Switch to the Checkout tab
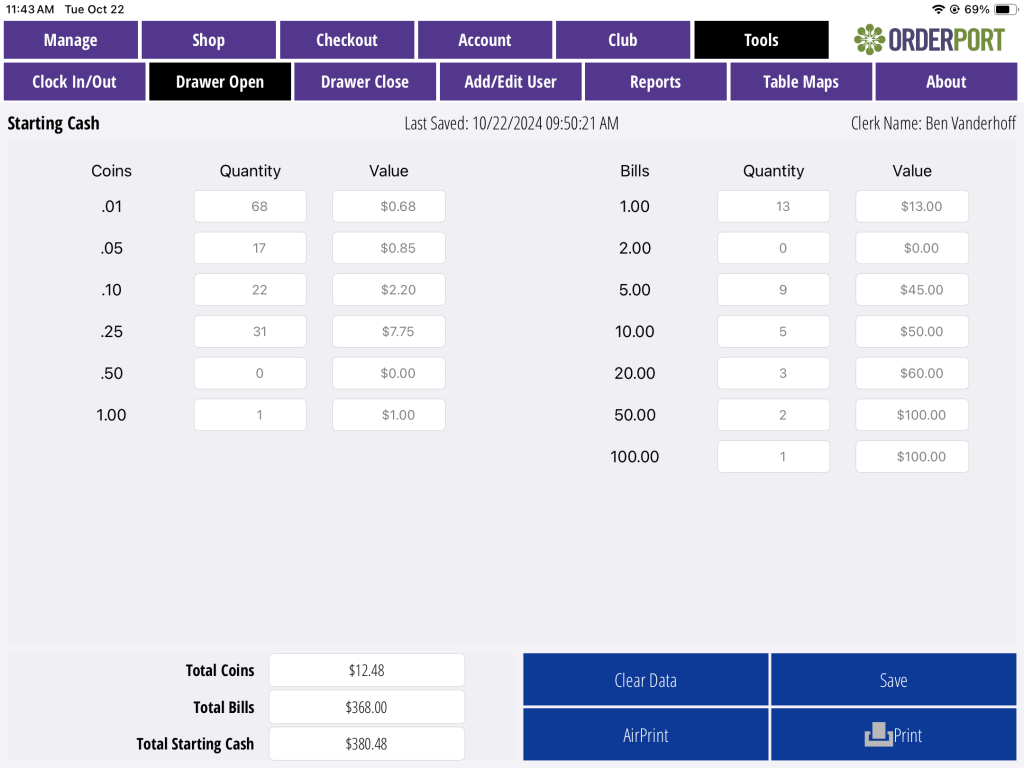This screenshot has height=768, width=1024. point(347,40)
